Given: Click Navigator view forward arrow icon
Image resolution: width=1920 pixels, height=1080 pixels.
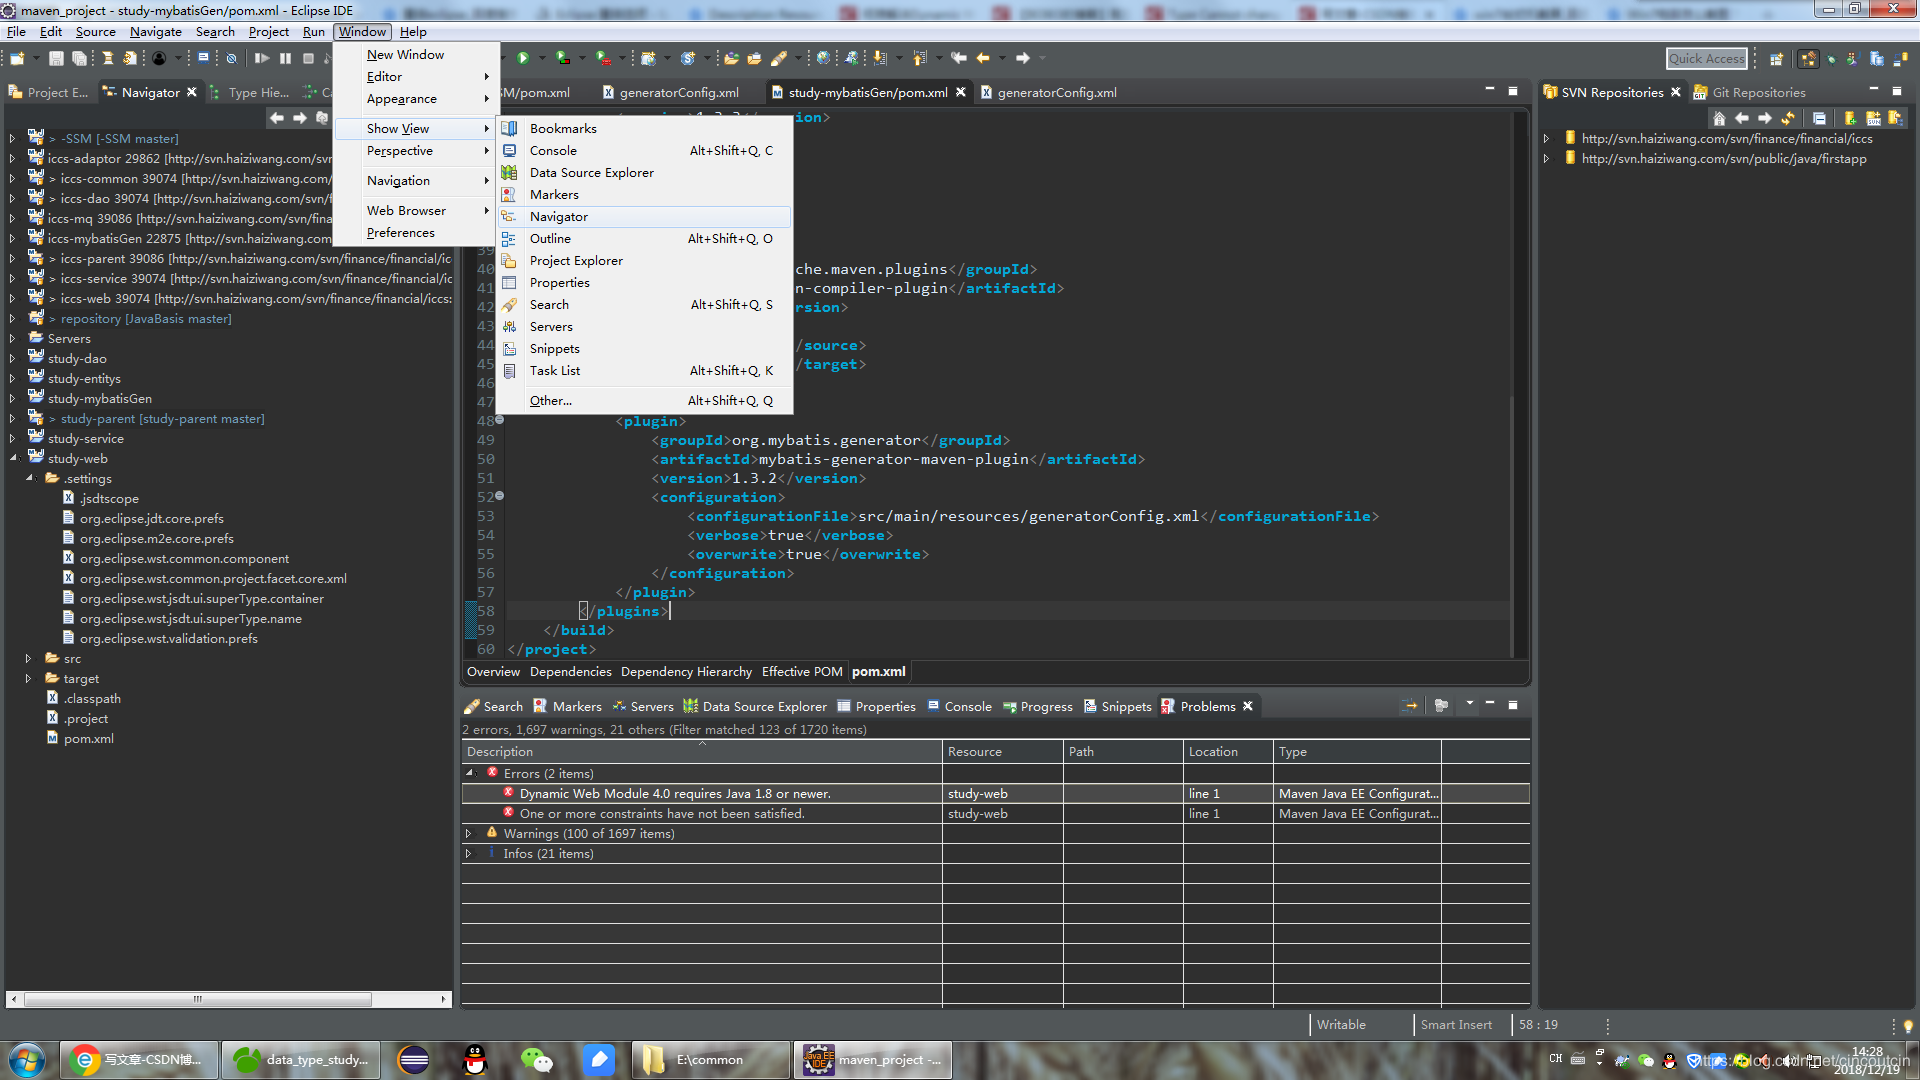Looking at the screenshot, I should pyautogui.click(x=299, y=118).
